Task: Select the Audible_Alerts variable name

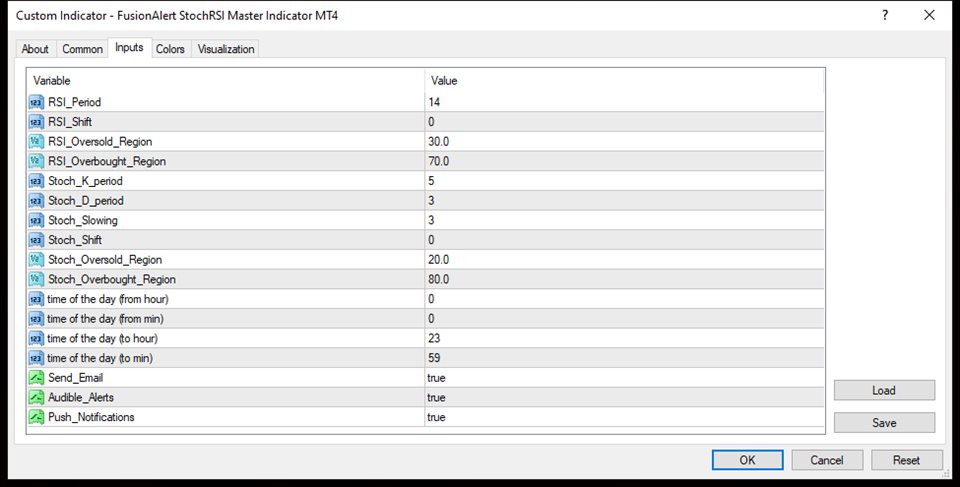Action: click(81, 397)
